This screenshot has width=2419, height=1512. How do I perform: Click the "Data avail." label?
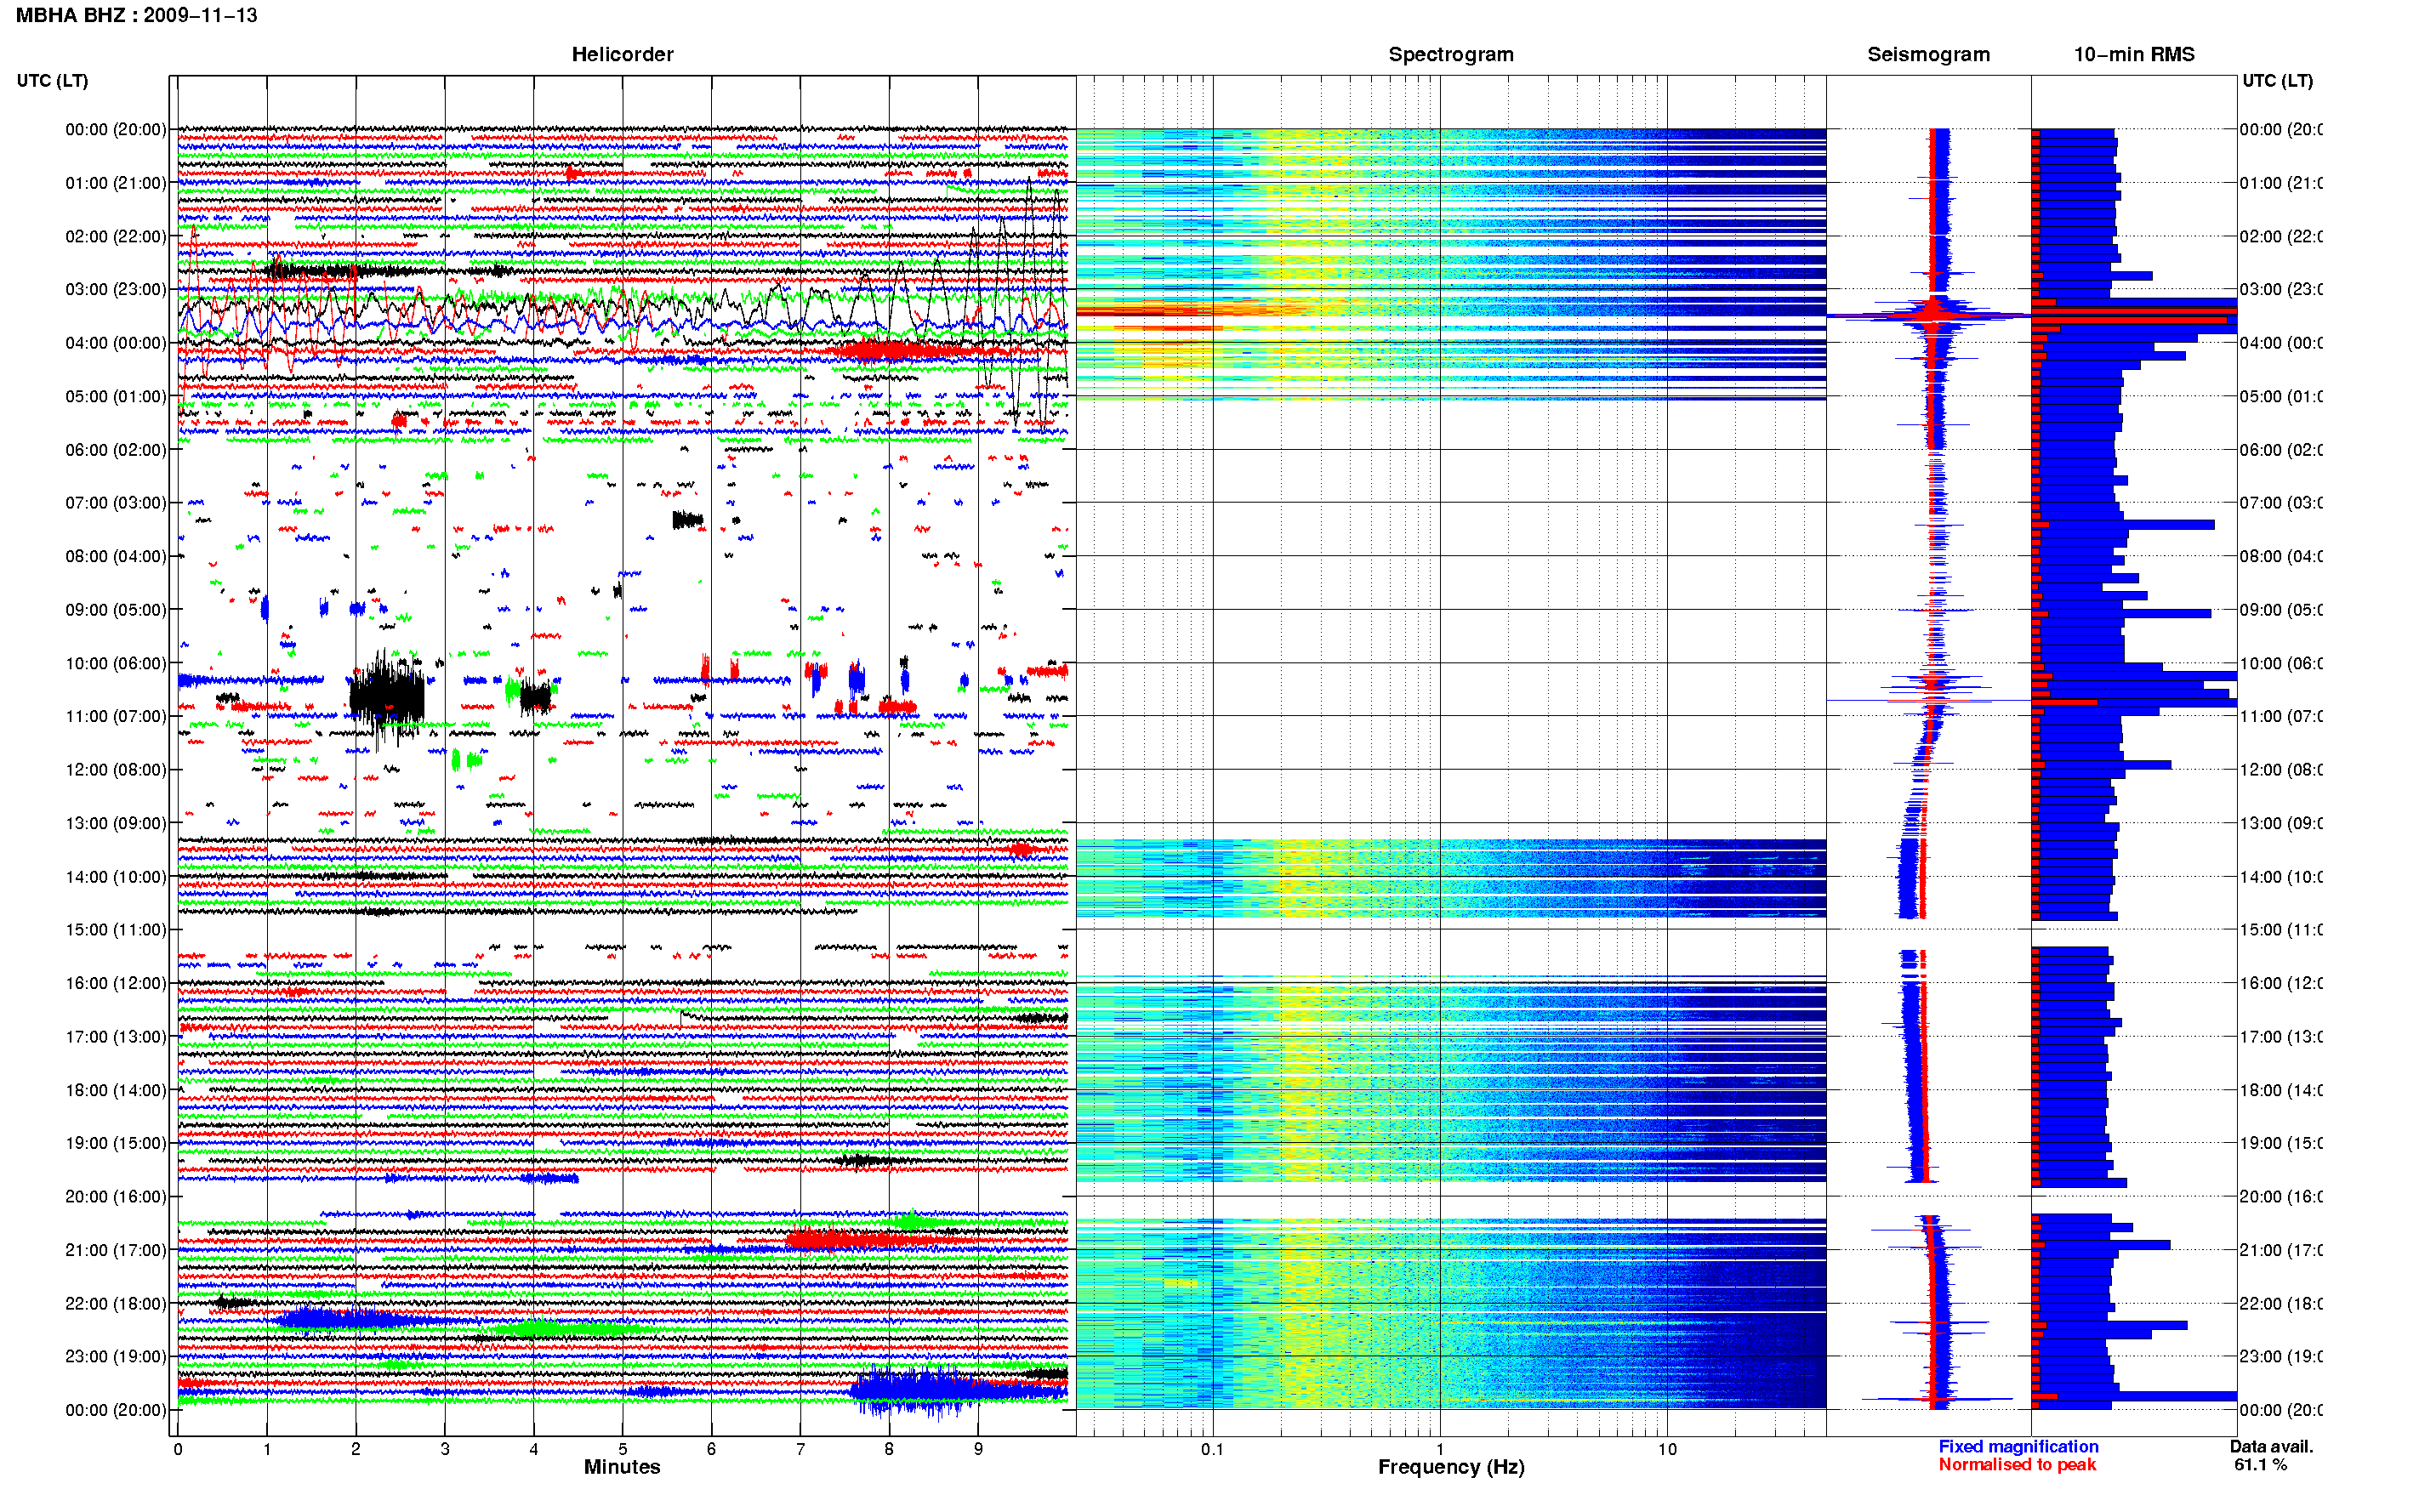2271,1446
